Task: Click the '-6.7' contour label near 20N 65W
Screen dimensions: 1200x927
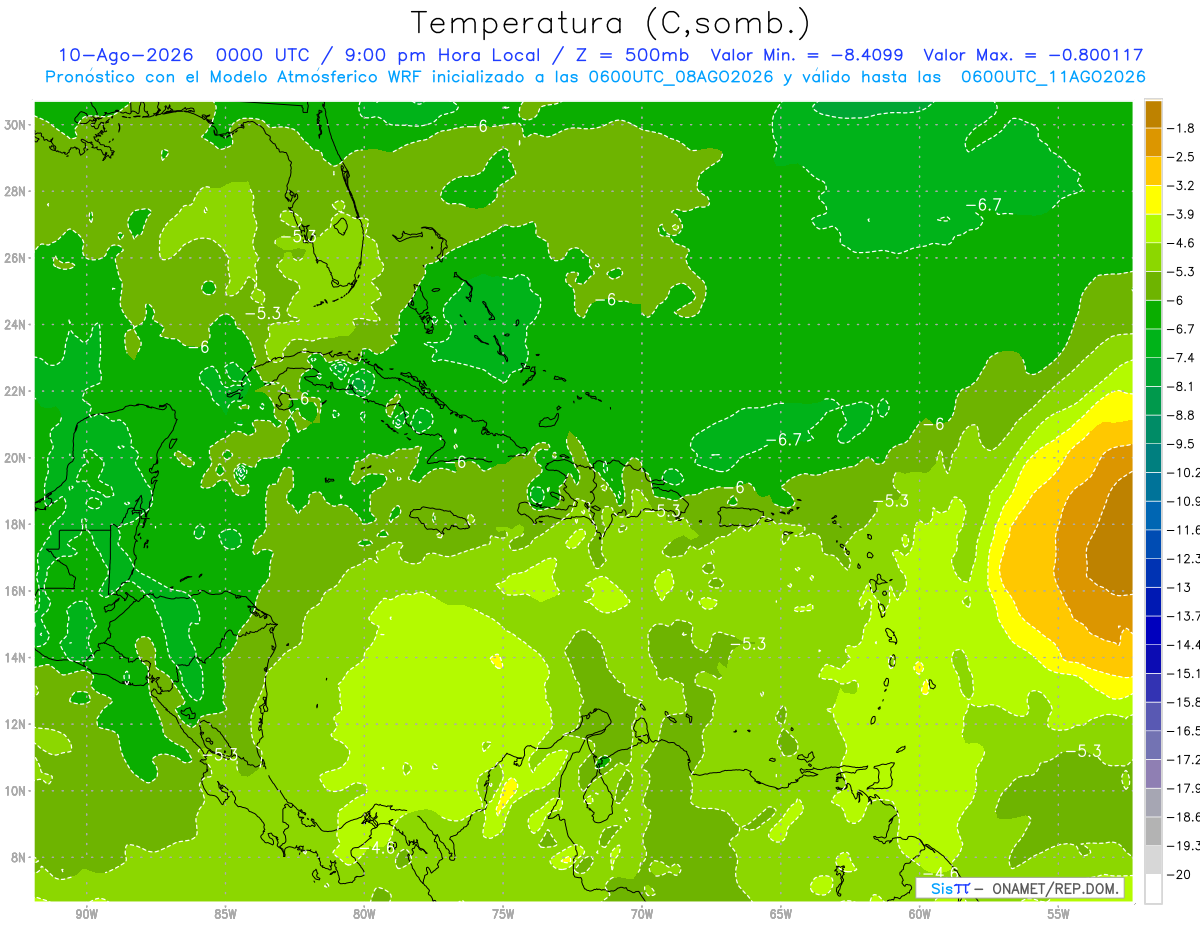Action: point(783,439)
